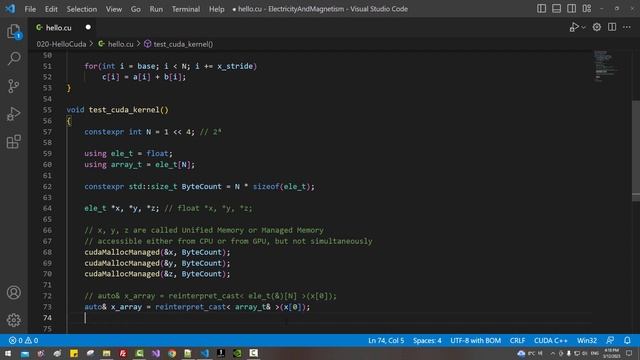Click line number 57 in gutter

pos(47,132)
